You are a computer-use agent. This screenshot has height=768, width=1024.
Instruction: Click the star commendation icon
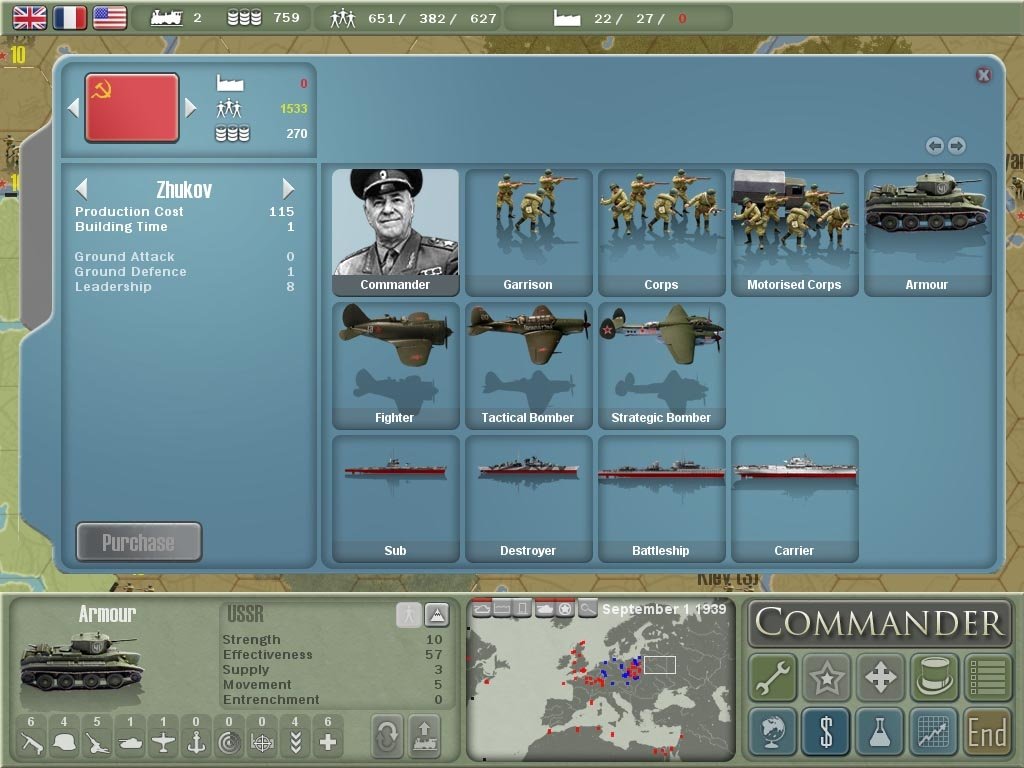826,676
